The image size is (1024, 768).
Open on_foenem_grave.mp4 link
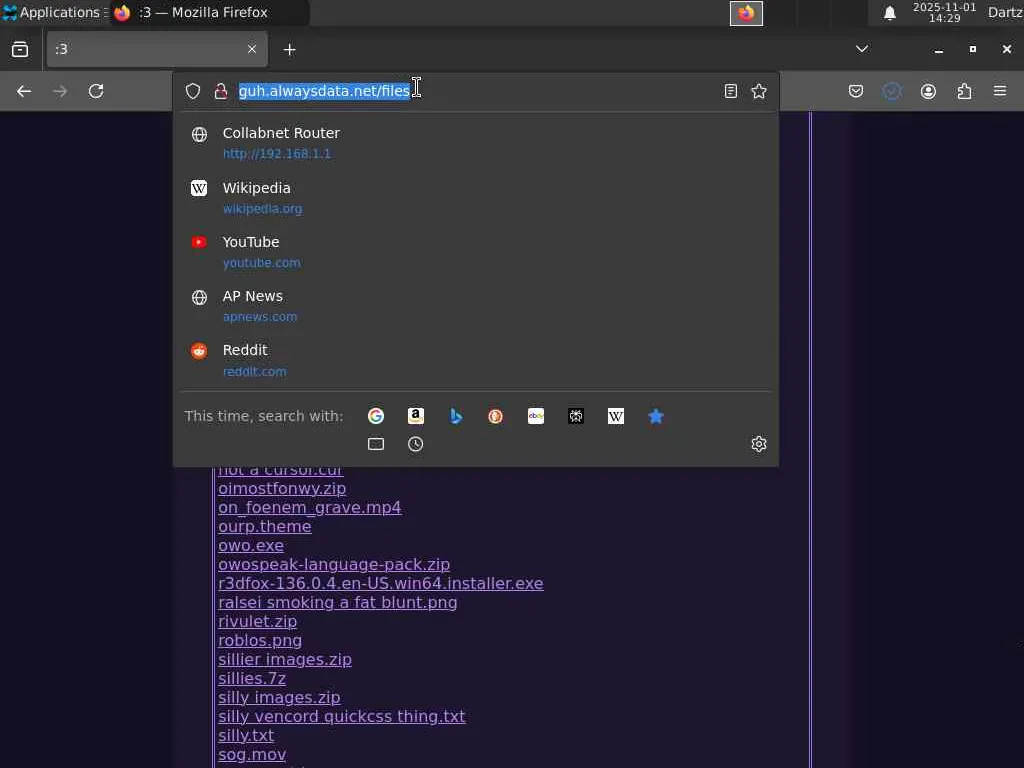[x=310, y=507]
